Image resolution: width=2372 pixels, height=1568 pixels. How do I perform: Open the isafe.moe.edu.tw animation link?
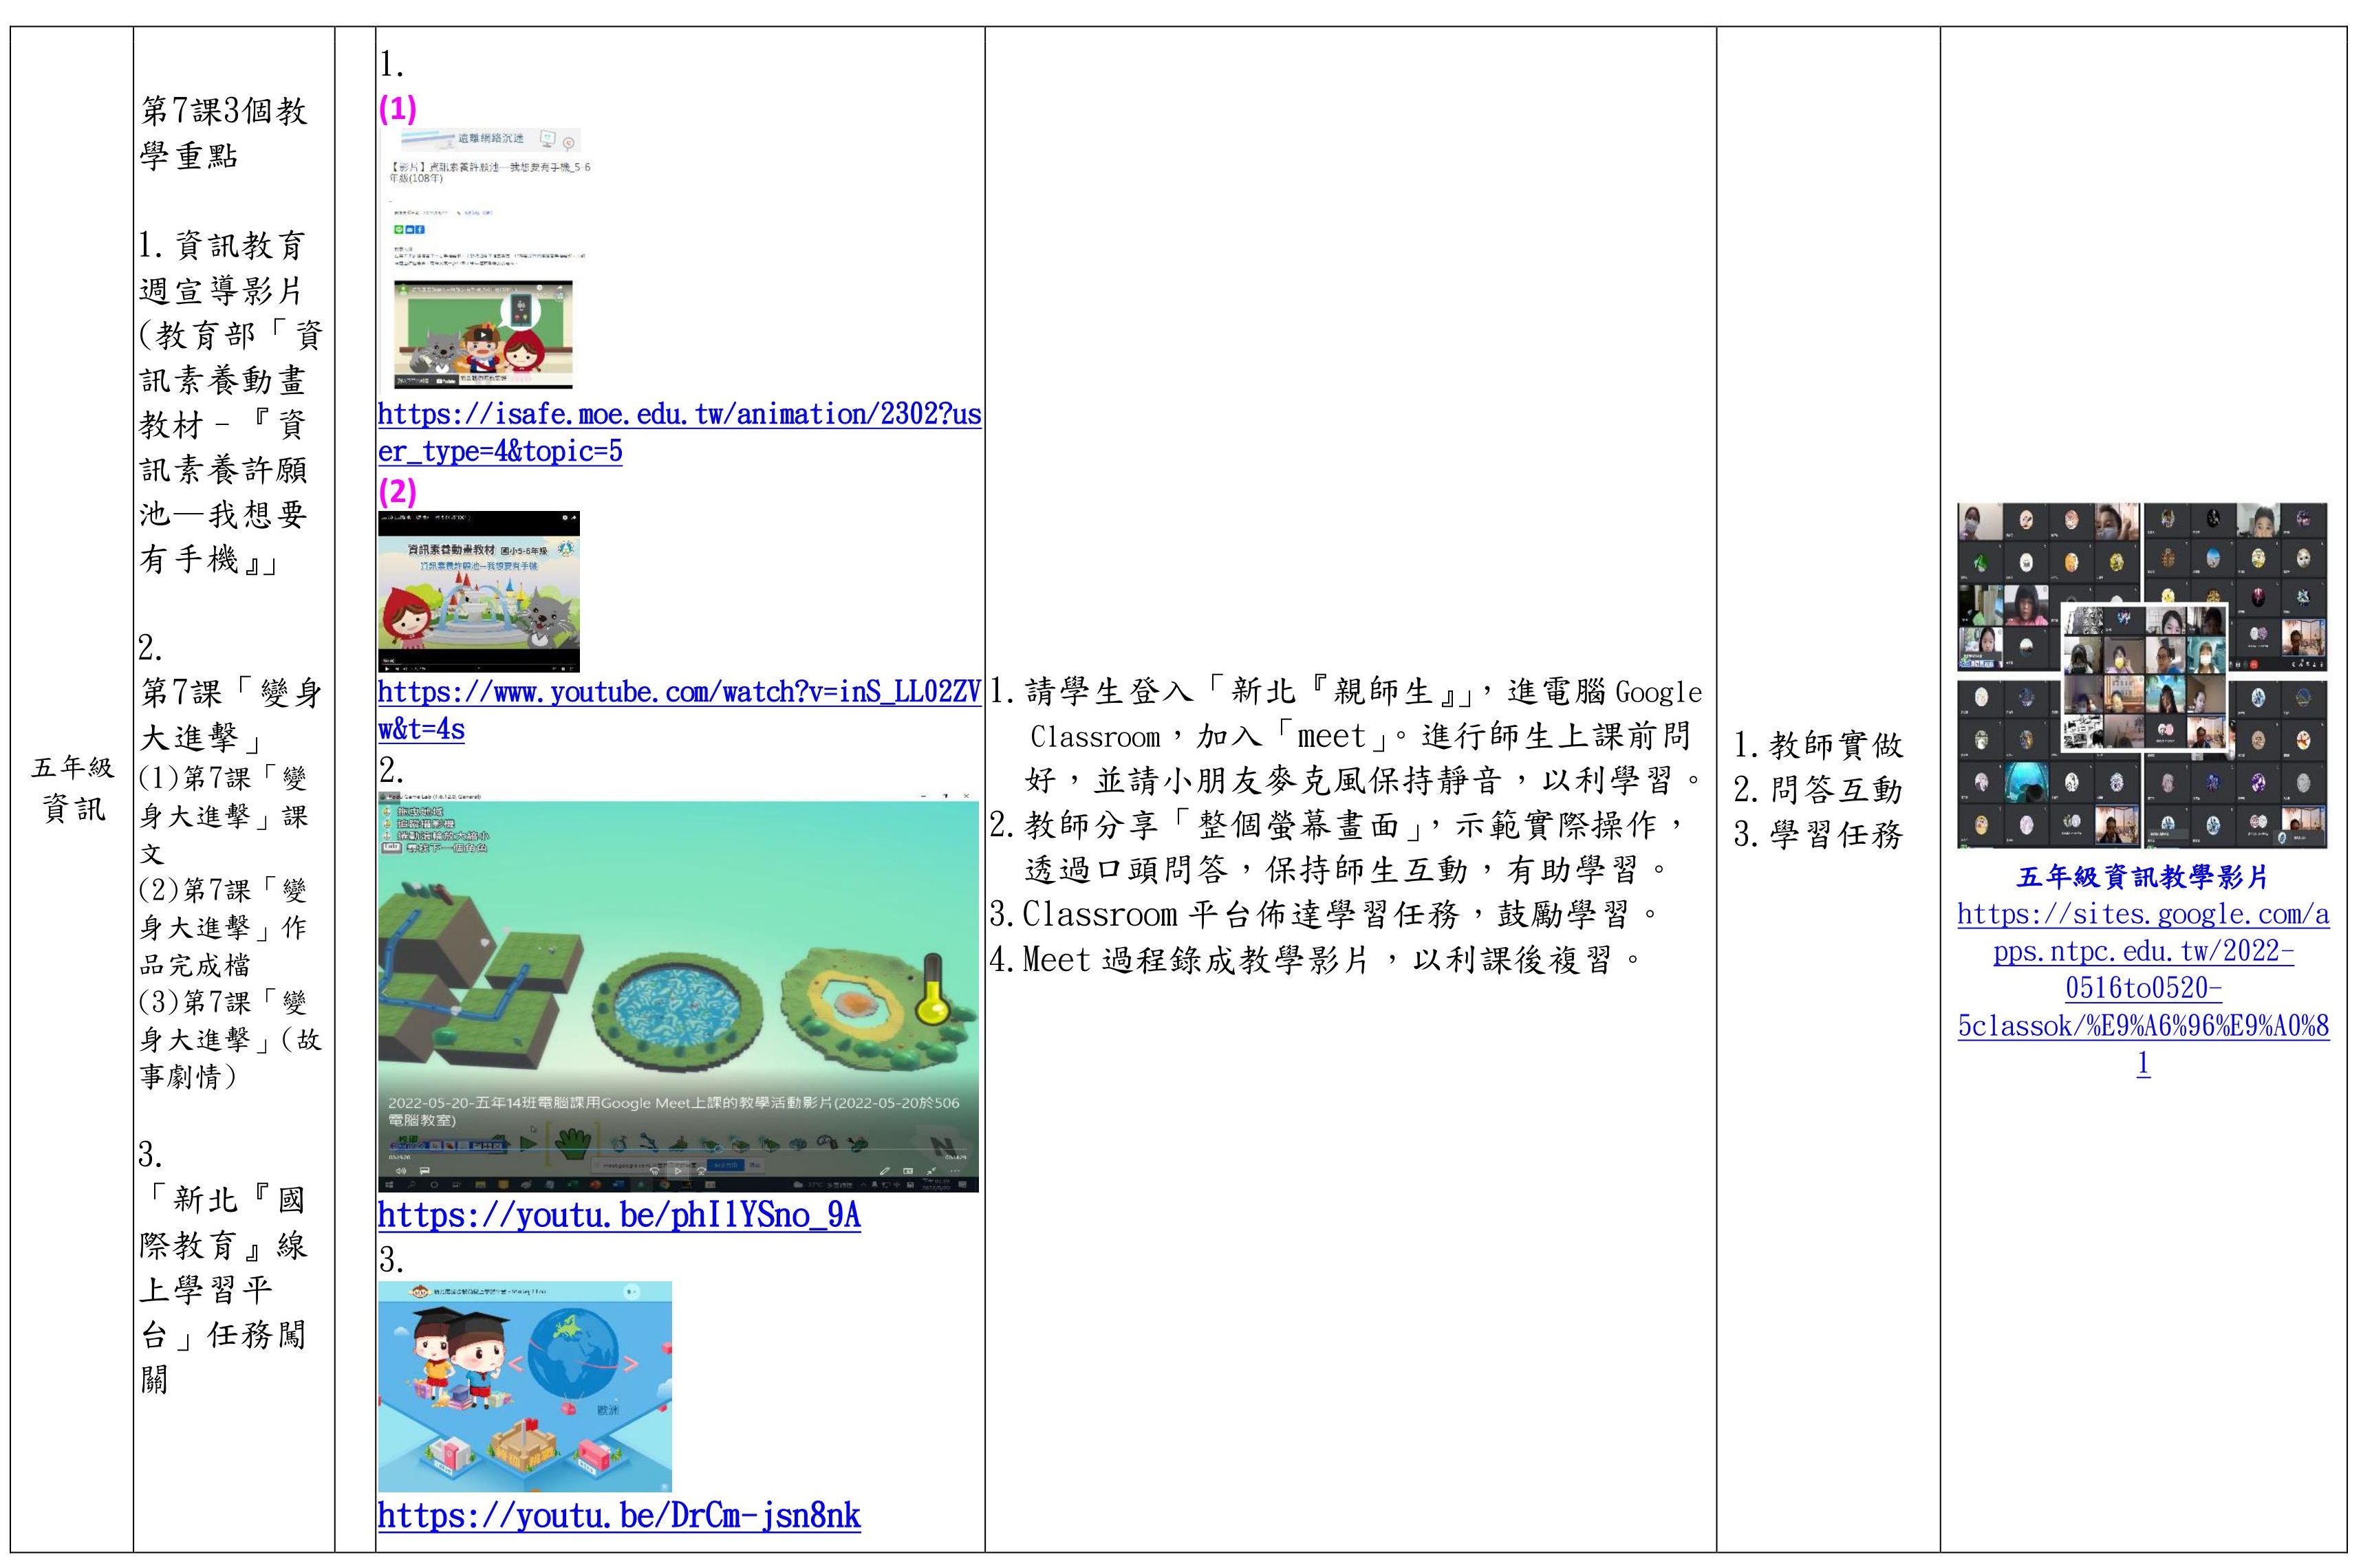[679, 414]
